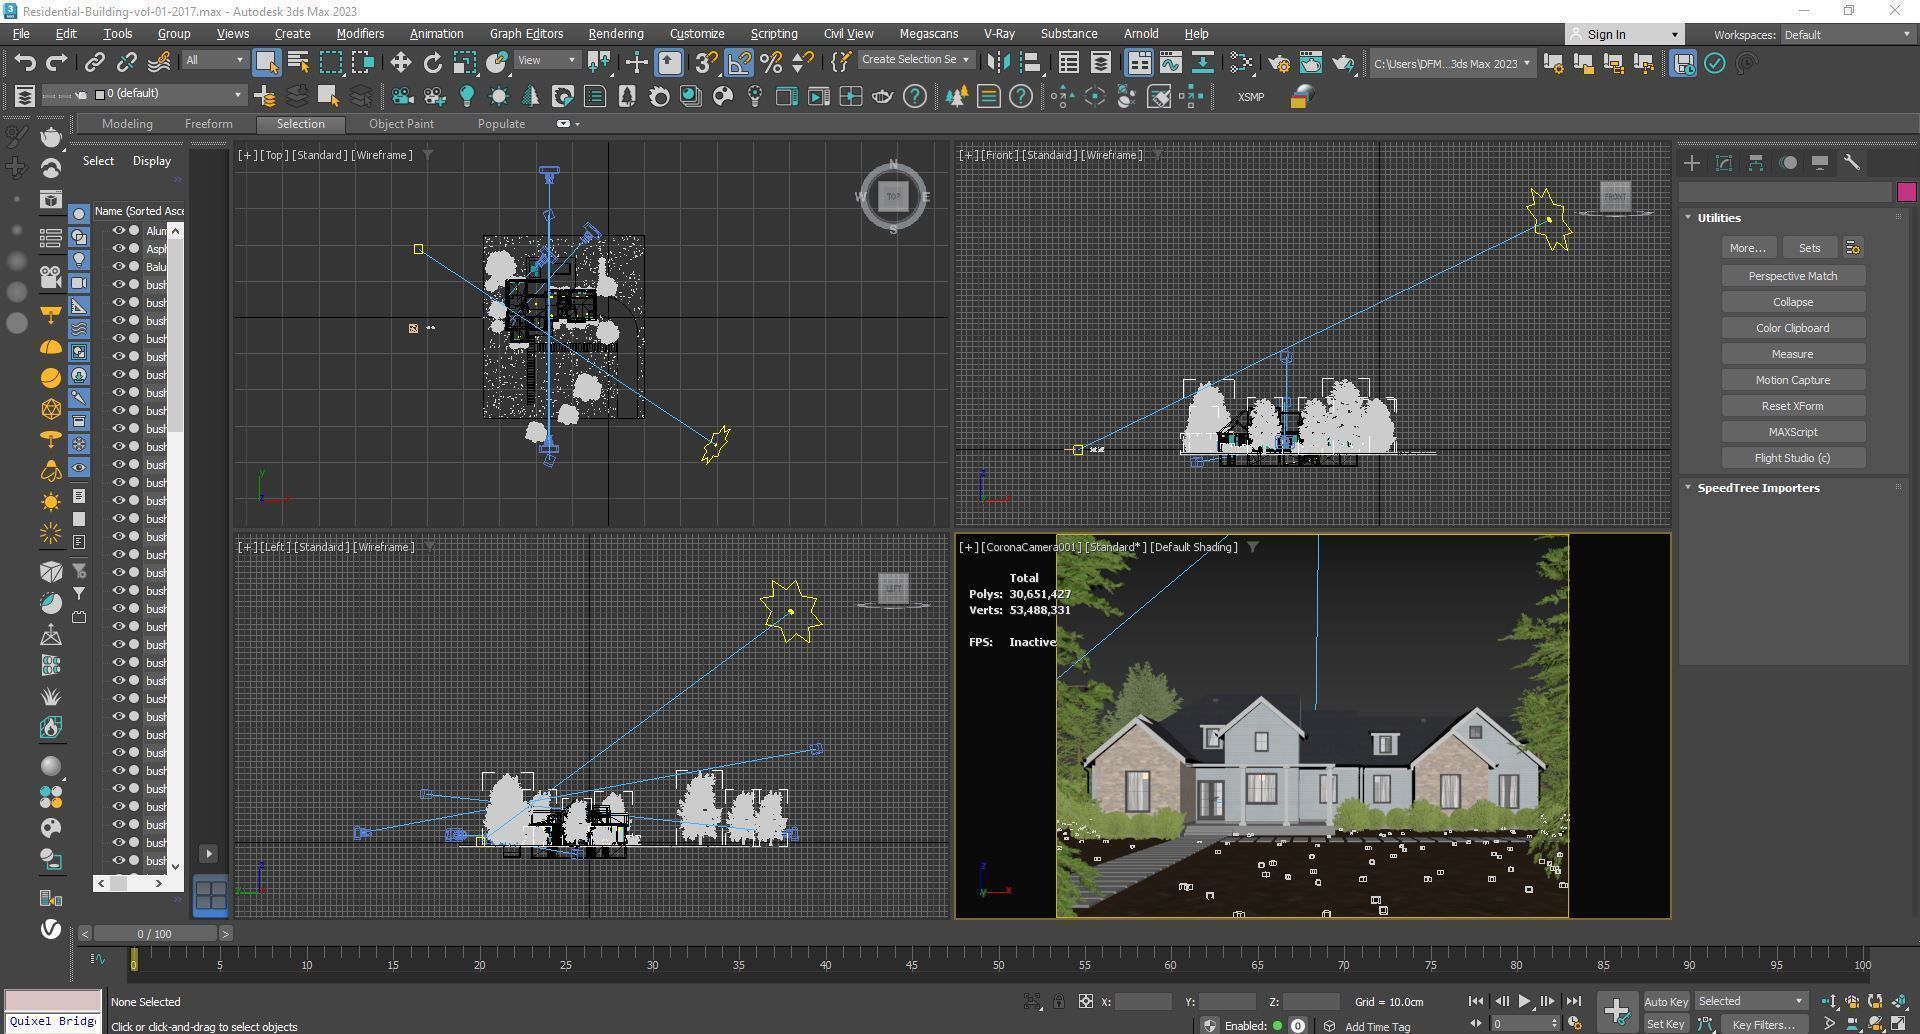Click the X coordinate input field
1920x1034 pixels.
[x=1143, y=1001]
